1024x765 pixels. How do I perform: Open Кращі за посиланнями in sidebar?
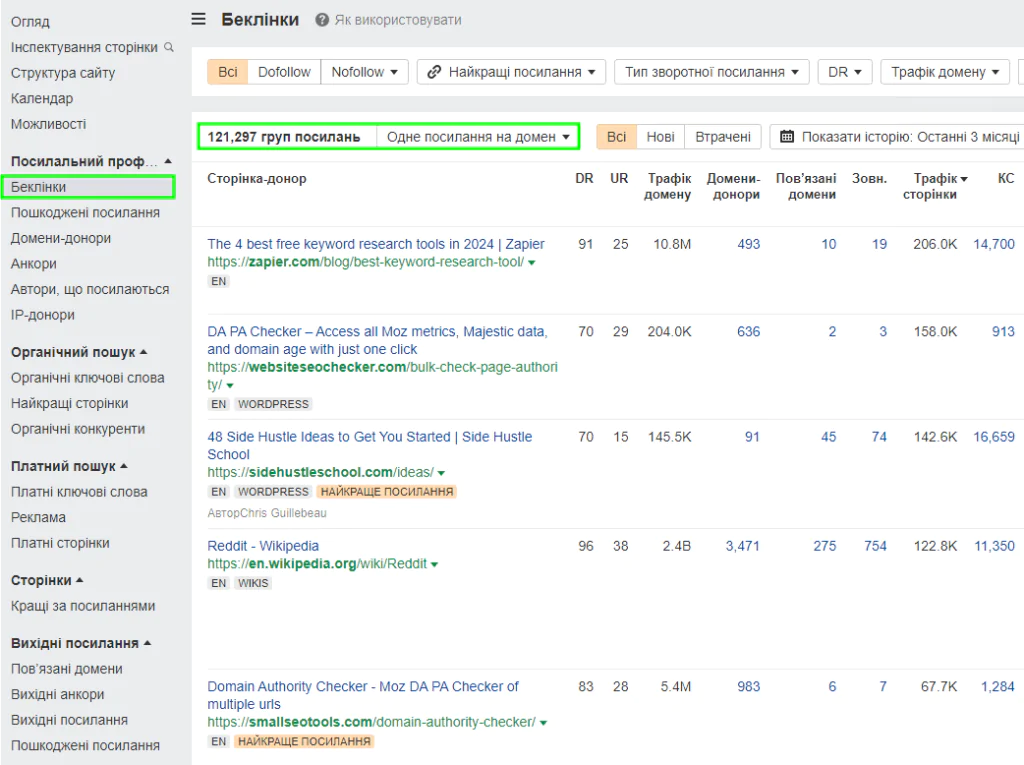click(83, 606)
